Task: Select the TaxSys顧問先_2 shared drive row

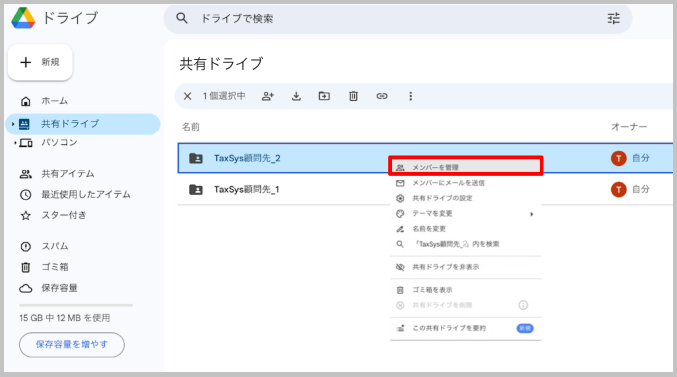Action: pos(425,158)
